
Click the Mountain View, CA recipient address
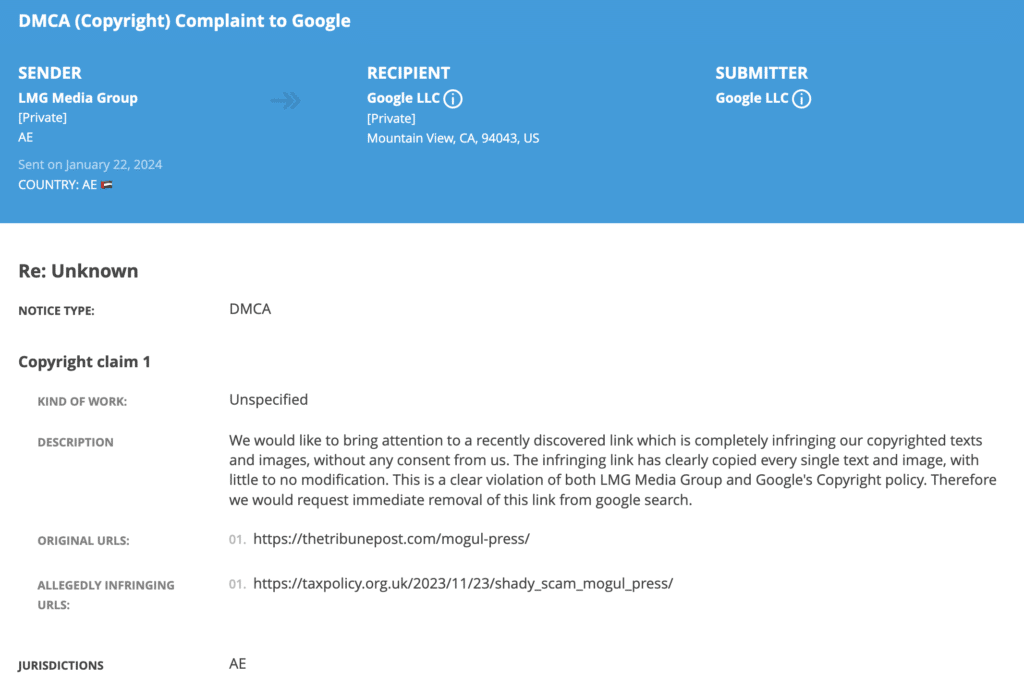click(x=453, y=138)
